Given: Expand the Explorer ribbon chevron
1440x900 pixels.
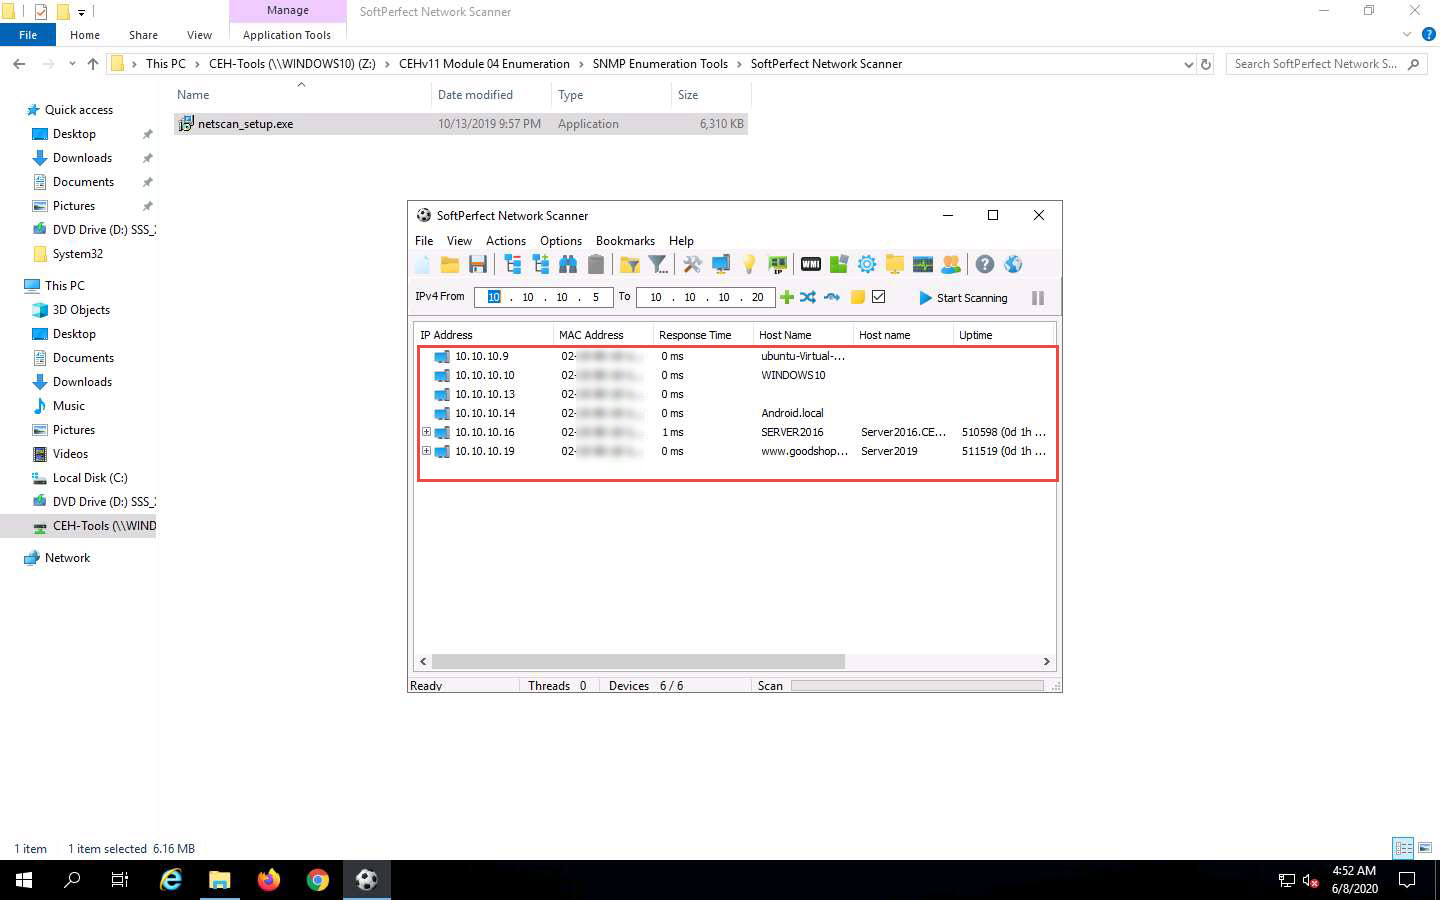Looking at the screenshot, I should tap(1407, 34).
